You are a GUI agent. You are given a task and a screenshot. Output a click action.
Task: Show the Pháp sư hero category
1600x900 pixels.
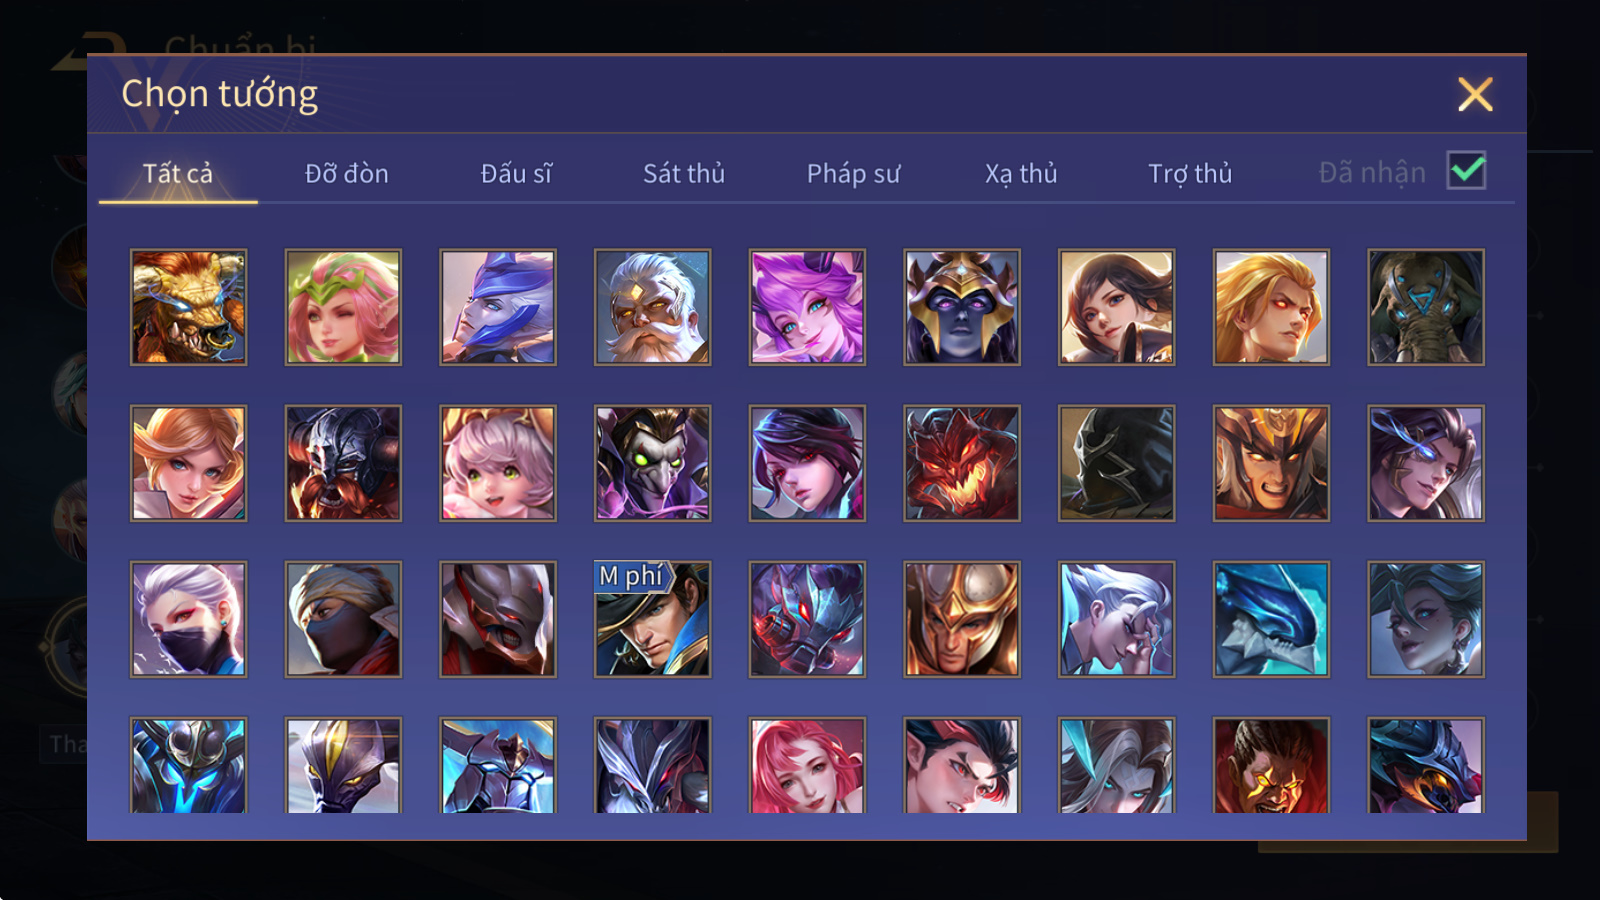[x=853, y=174]
